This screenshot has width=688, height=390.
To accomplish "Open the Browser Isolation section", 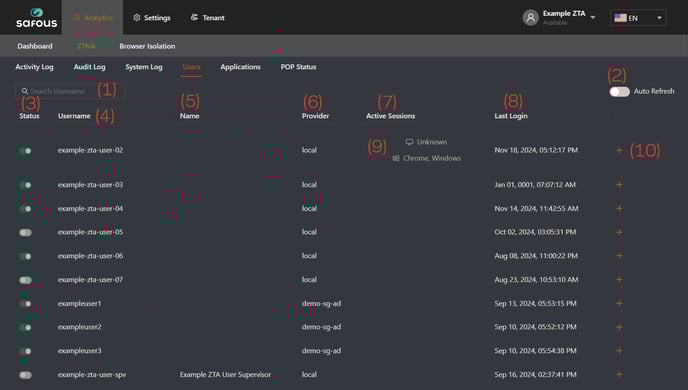I will (x=147, y=46).
